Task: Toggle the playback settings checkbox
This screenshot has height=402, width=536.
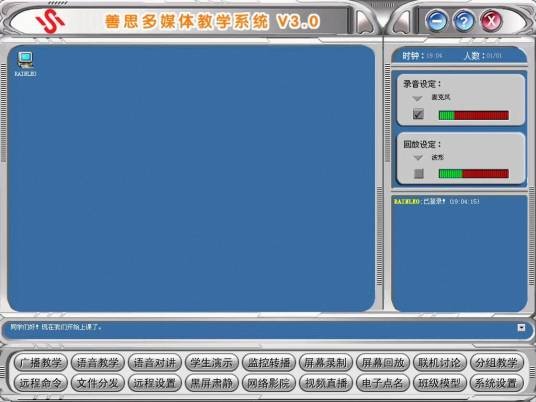Action: click(419, 174)
